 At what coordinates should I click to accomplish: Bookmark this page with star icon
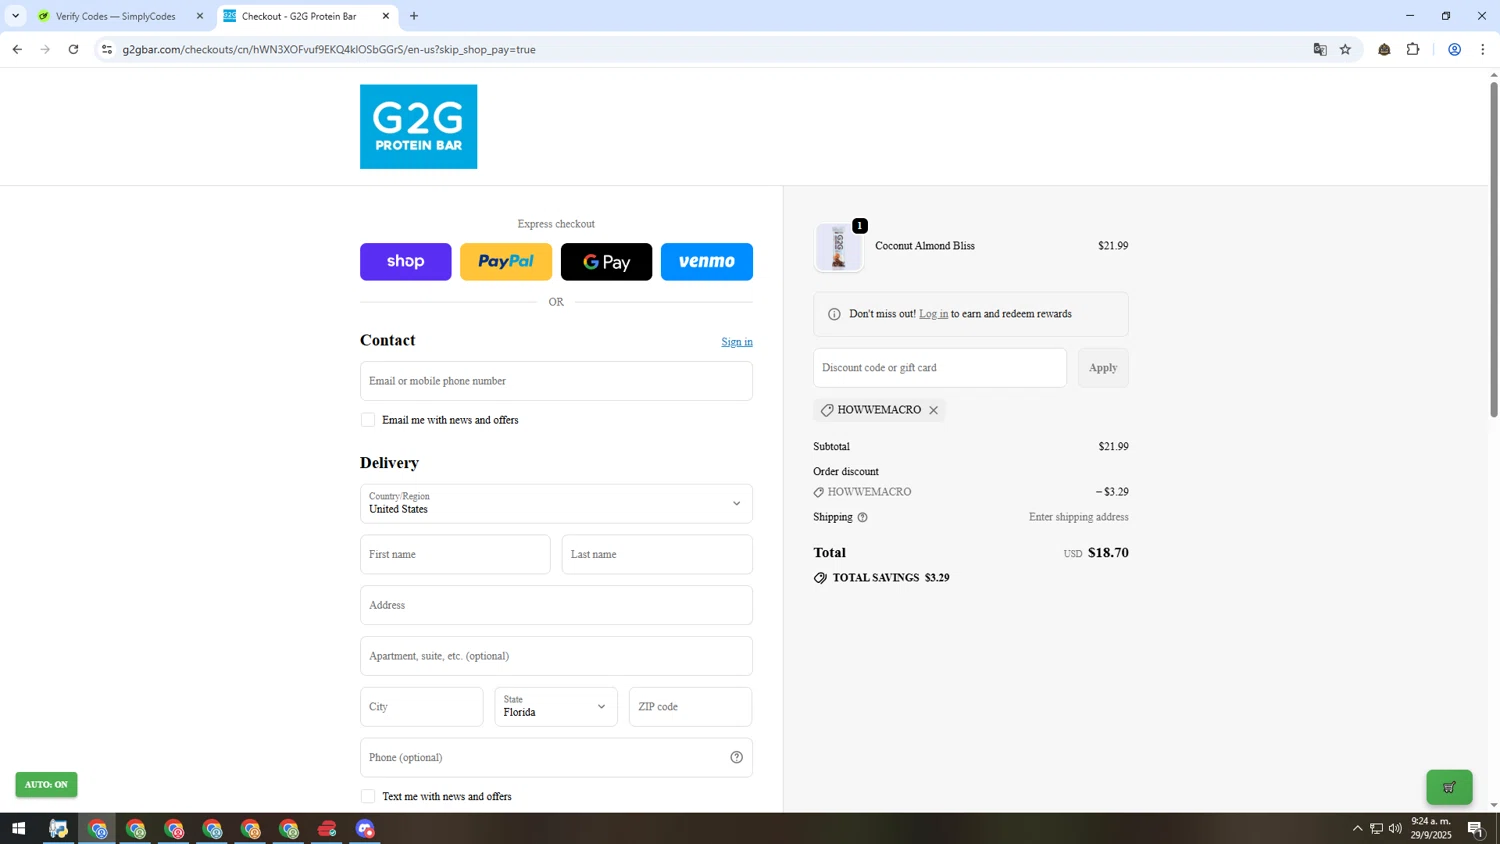point(1346,49)
